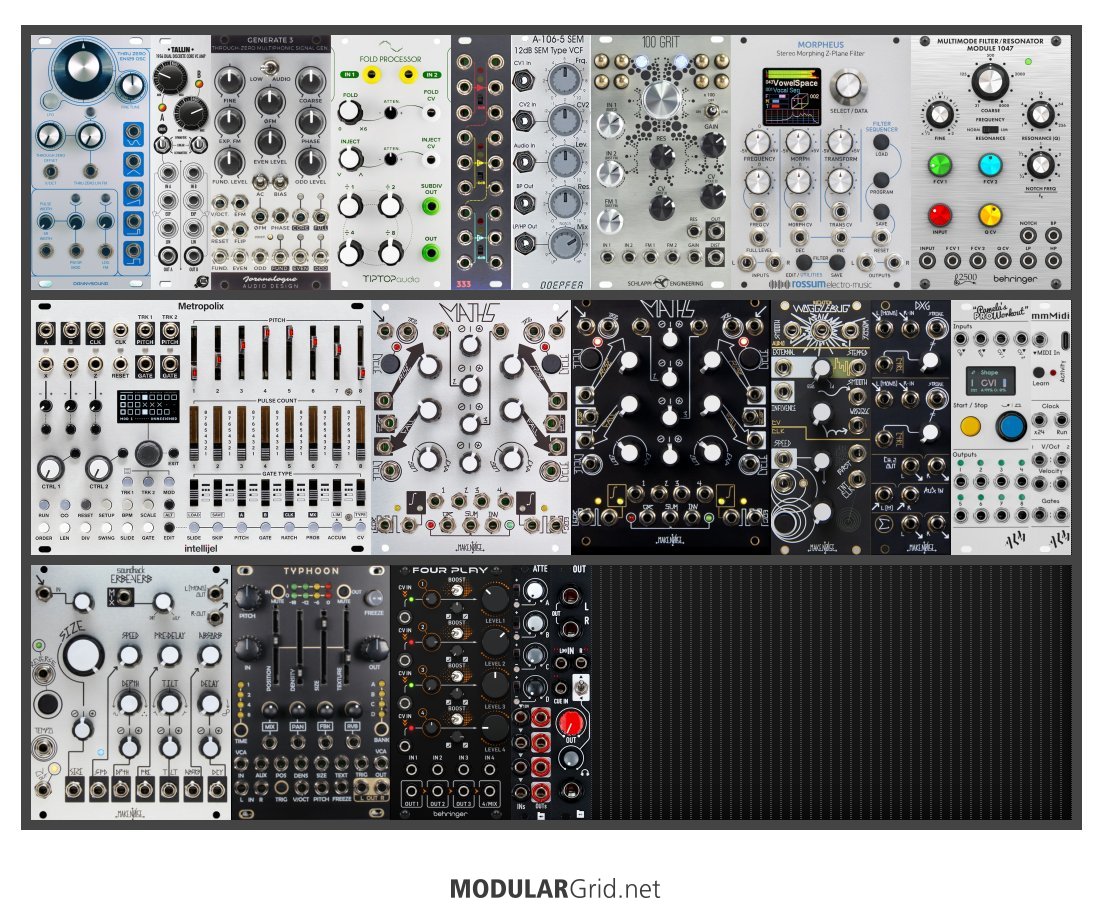Image resolution: width=1112 pixels, height=910 pixels.
Task: Flip the CUE IN toggle switch on output module
Action: 579,687
